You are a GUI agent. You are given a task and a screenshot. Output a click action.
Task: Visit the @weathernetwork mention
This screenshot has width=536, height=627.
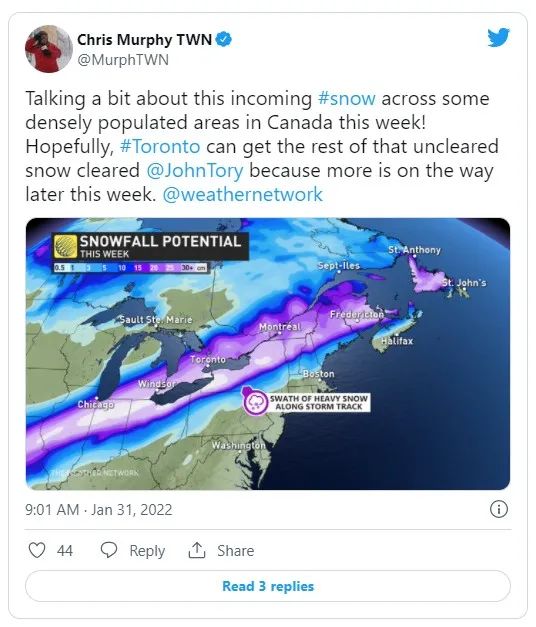point(242,194)
